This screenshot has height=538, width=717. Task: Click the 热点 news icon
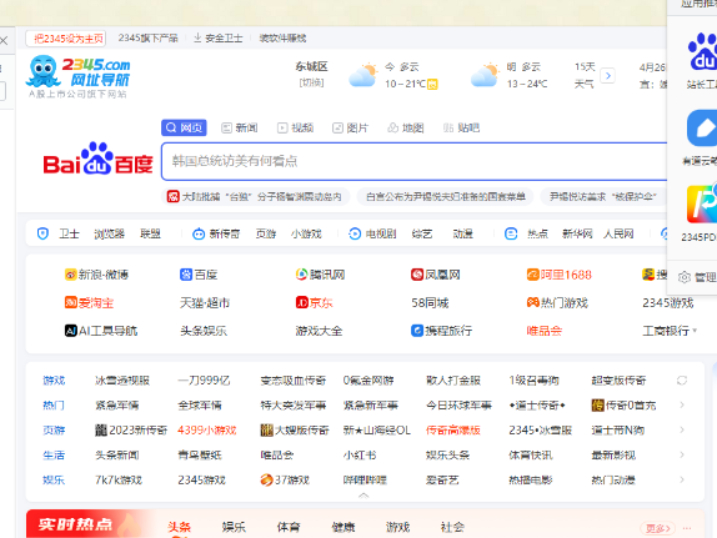[x=511, y=234]
